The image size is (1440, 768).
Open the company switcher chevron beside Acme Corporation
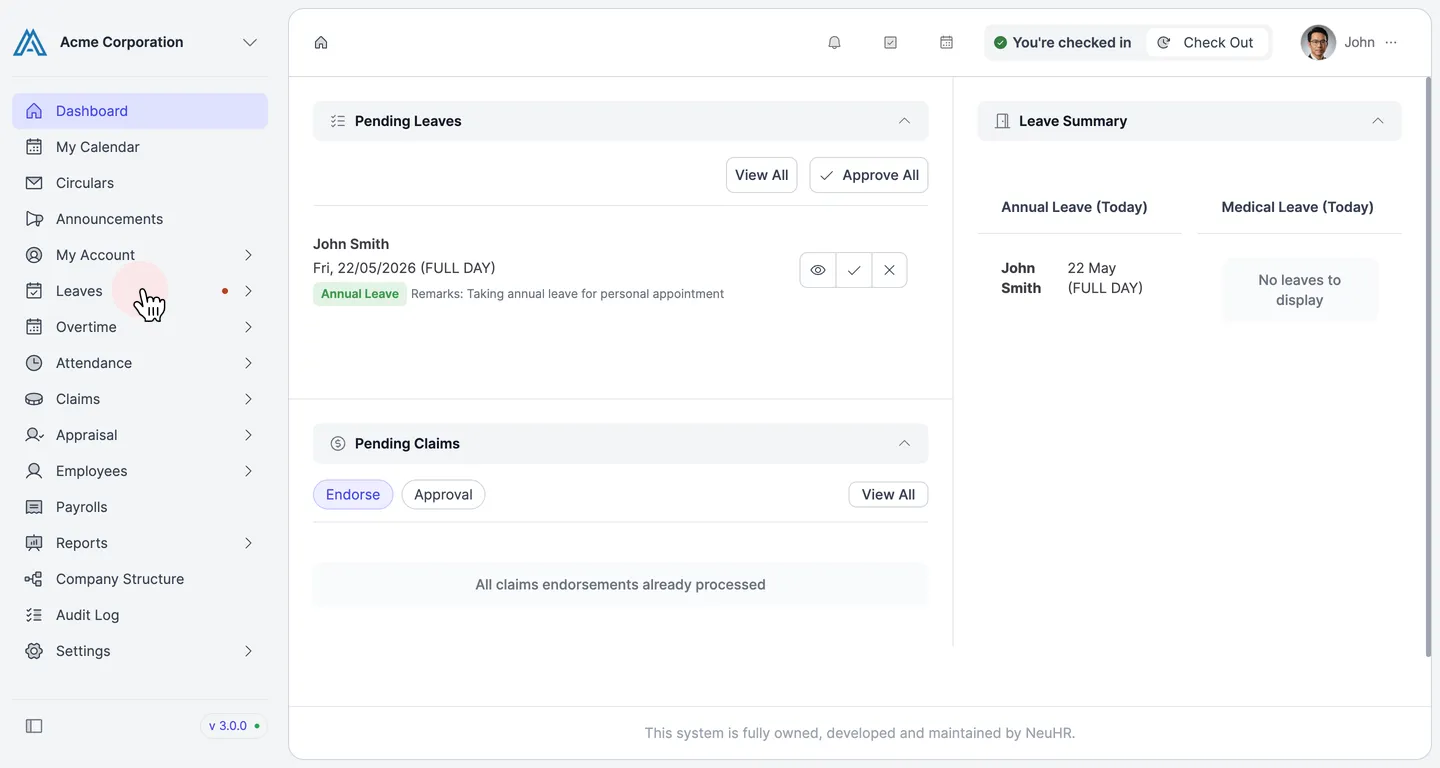[250, 42]
